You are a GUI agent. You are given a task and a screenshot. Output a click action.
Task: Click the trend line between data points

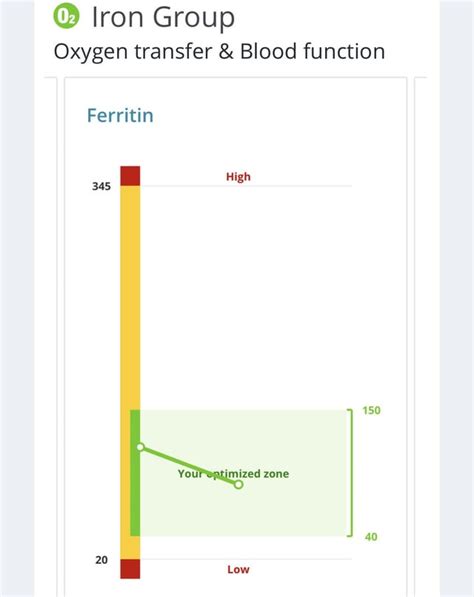click(189, 465)
